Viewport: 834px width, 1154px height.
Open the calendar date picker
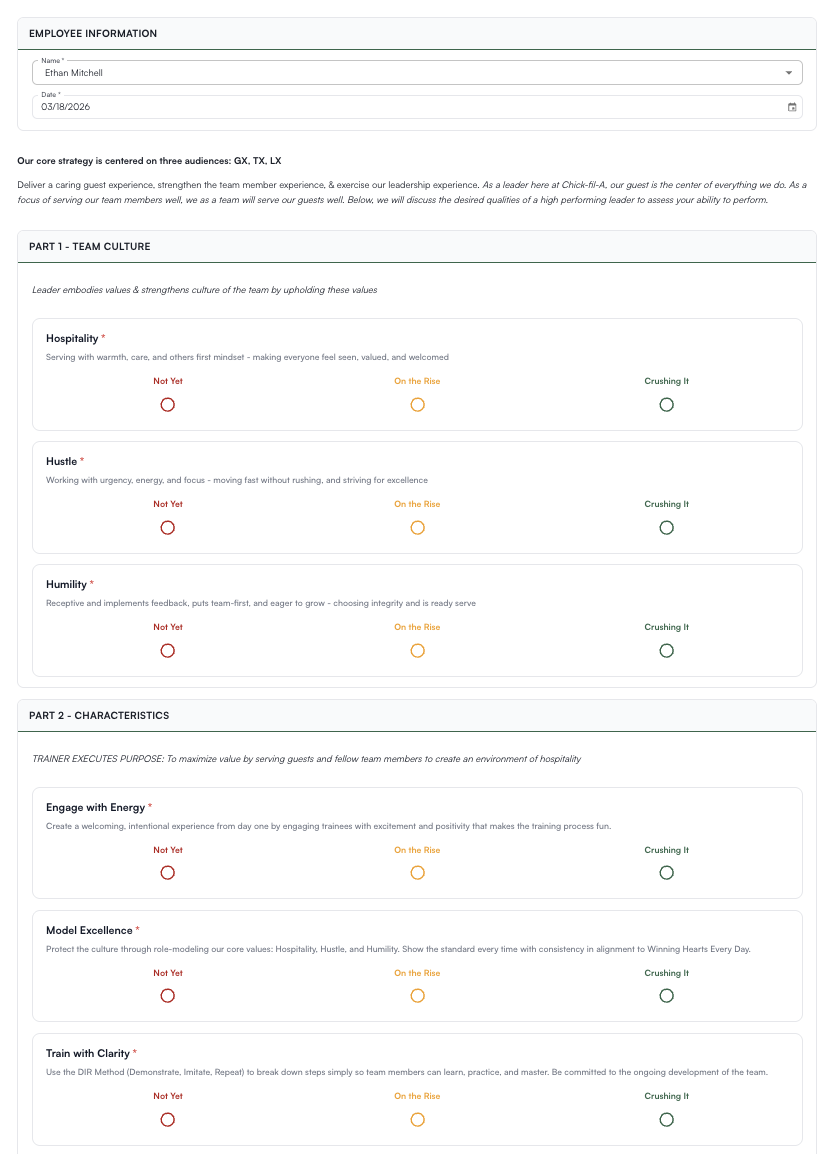pos(792,107)
